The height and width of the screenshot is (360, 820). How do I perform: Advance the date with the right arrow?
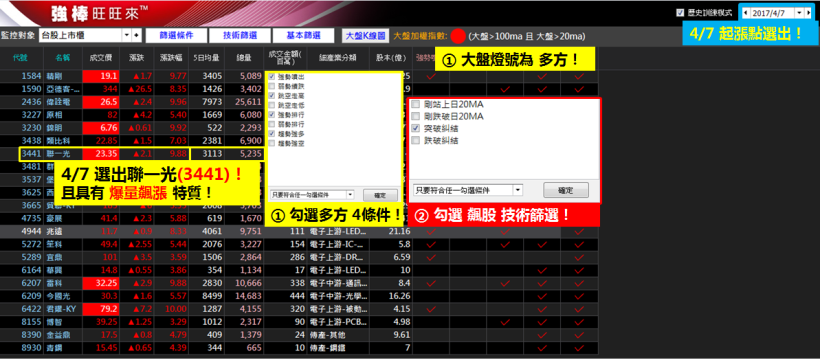pyautogui.click(x=808, y=13)
